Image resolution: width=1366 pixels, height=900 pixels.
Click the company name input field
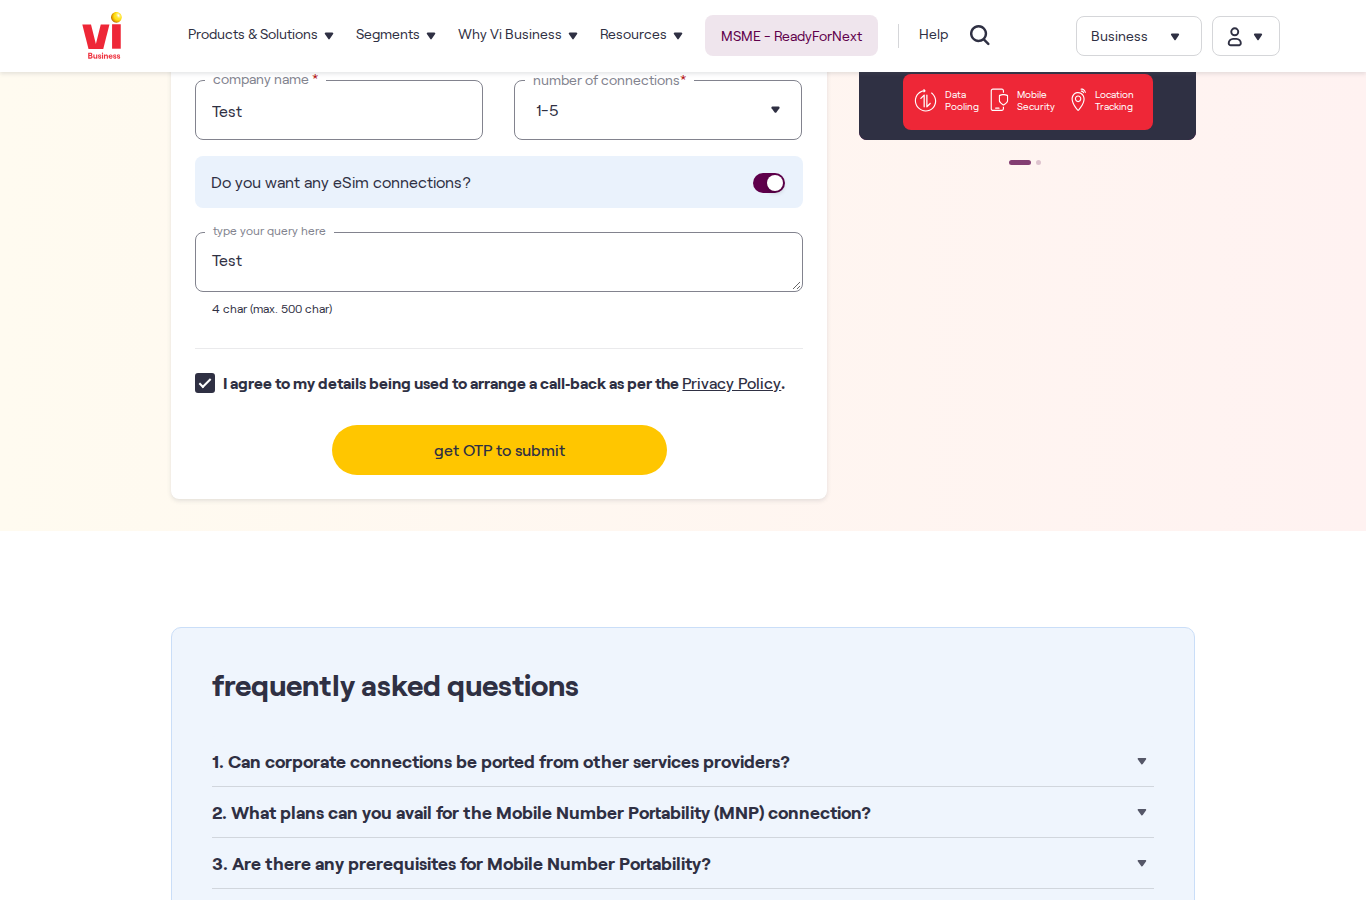tap(339, 110)
